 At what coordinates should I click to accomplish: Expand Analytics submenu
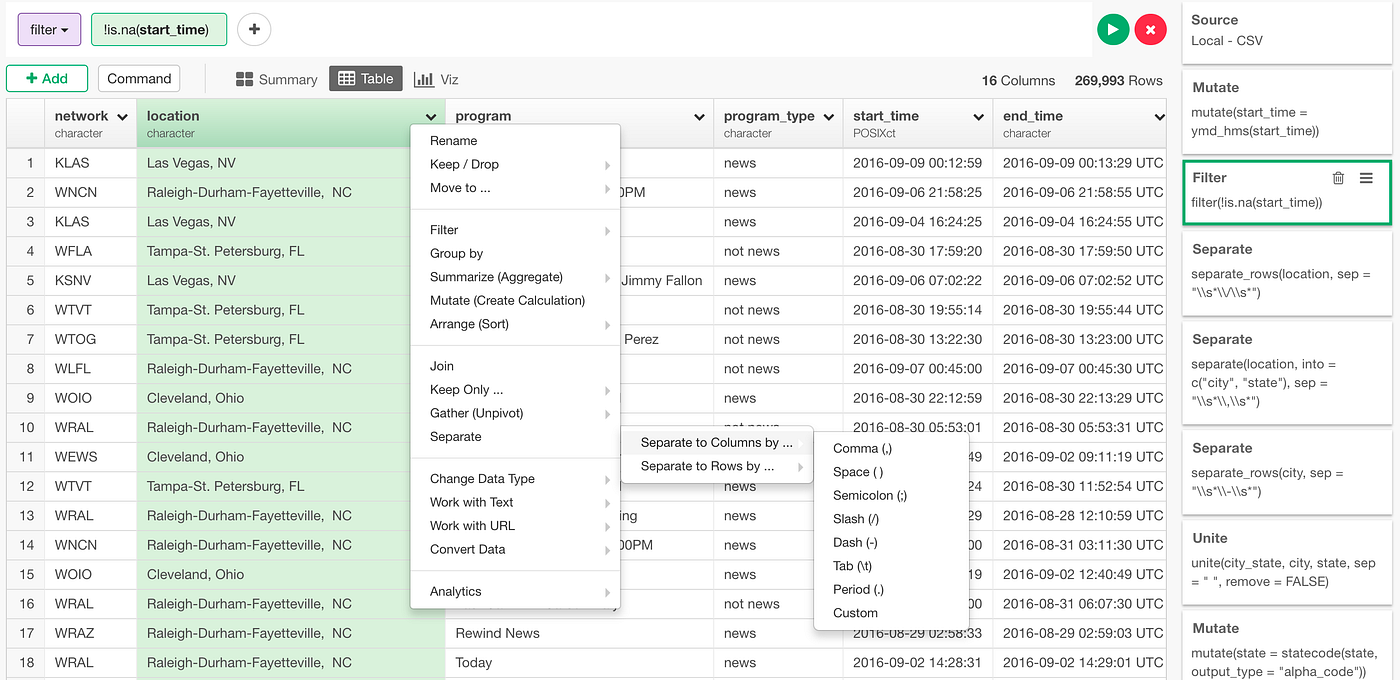tap(515, 592)
